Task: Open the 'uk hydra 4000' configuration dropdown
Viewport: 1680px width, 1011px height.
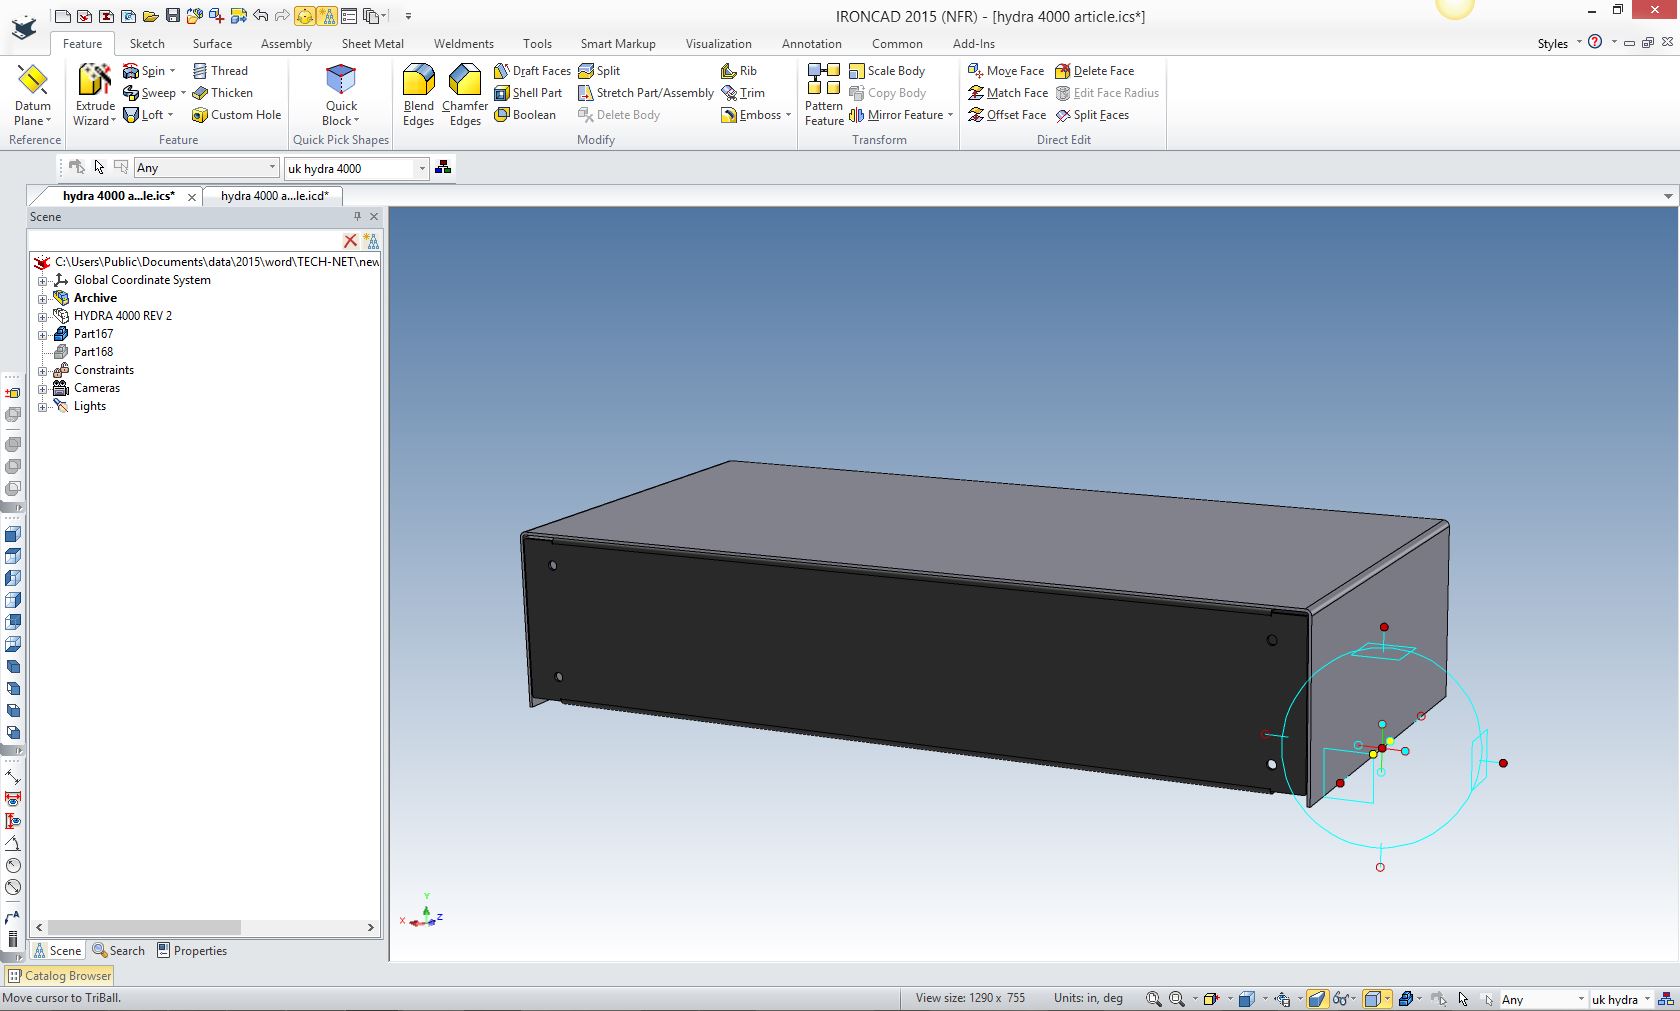Action: click(422, 168)
